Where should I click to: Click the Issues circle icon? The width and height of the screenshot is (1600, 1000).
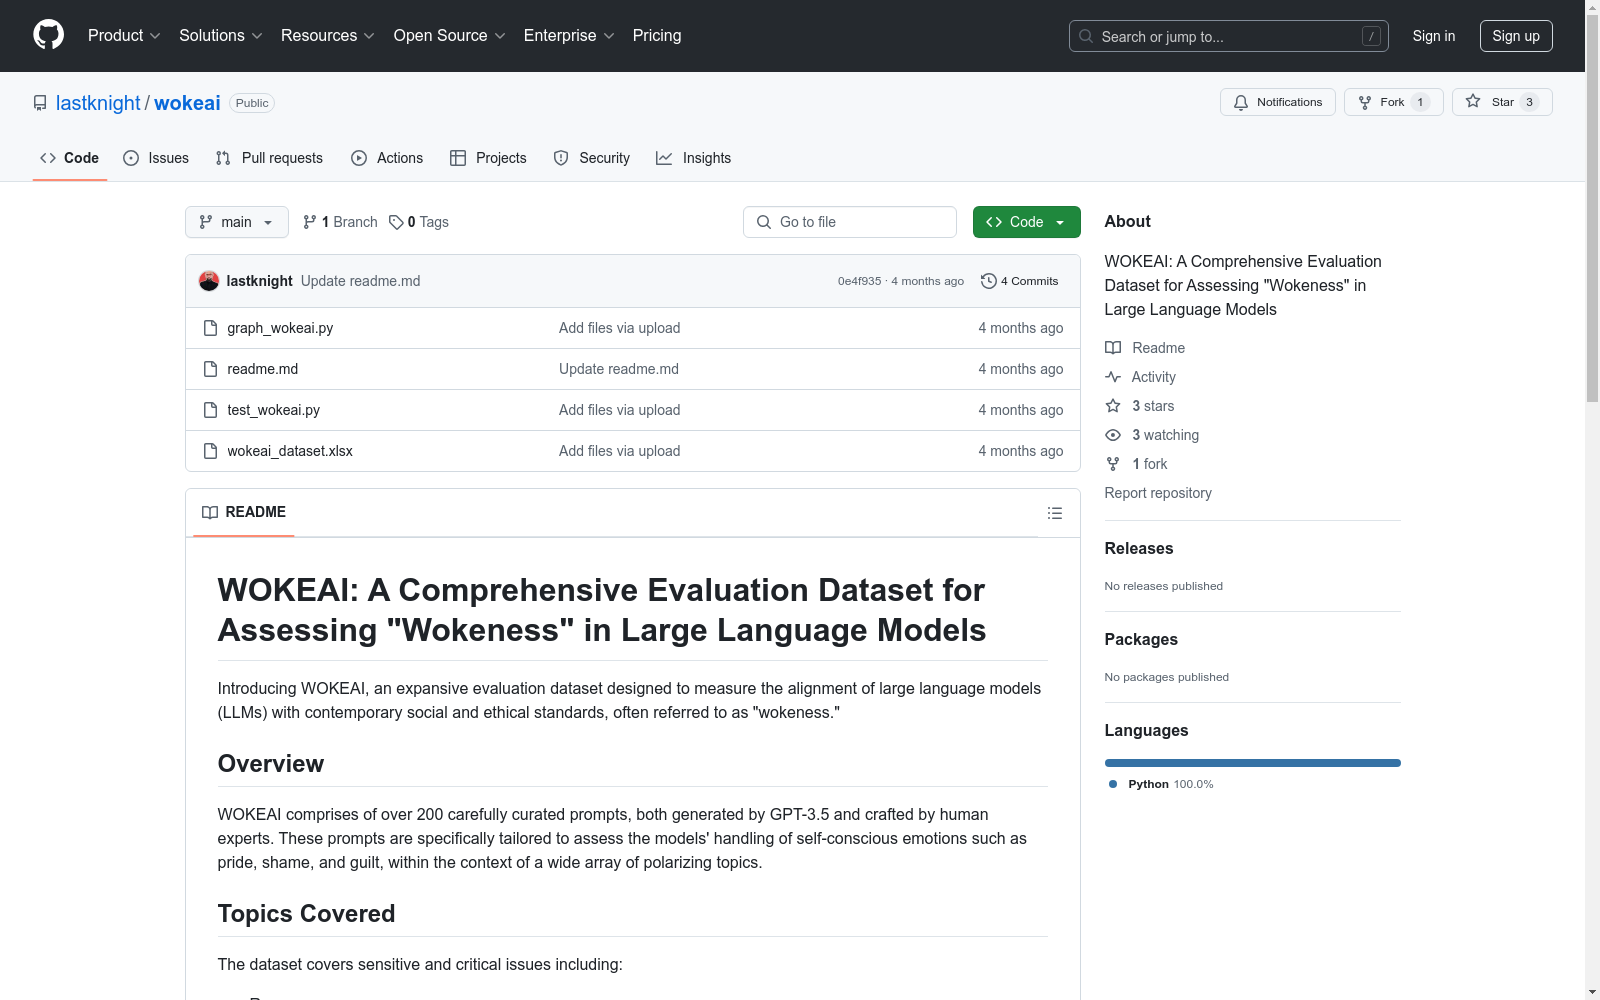[x=131, y=158]
